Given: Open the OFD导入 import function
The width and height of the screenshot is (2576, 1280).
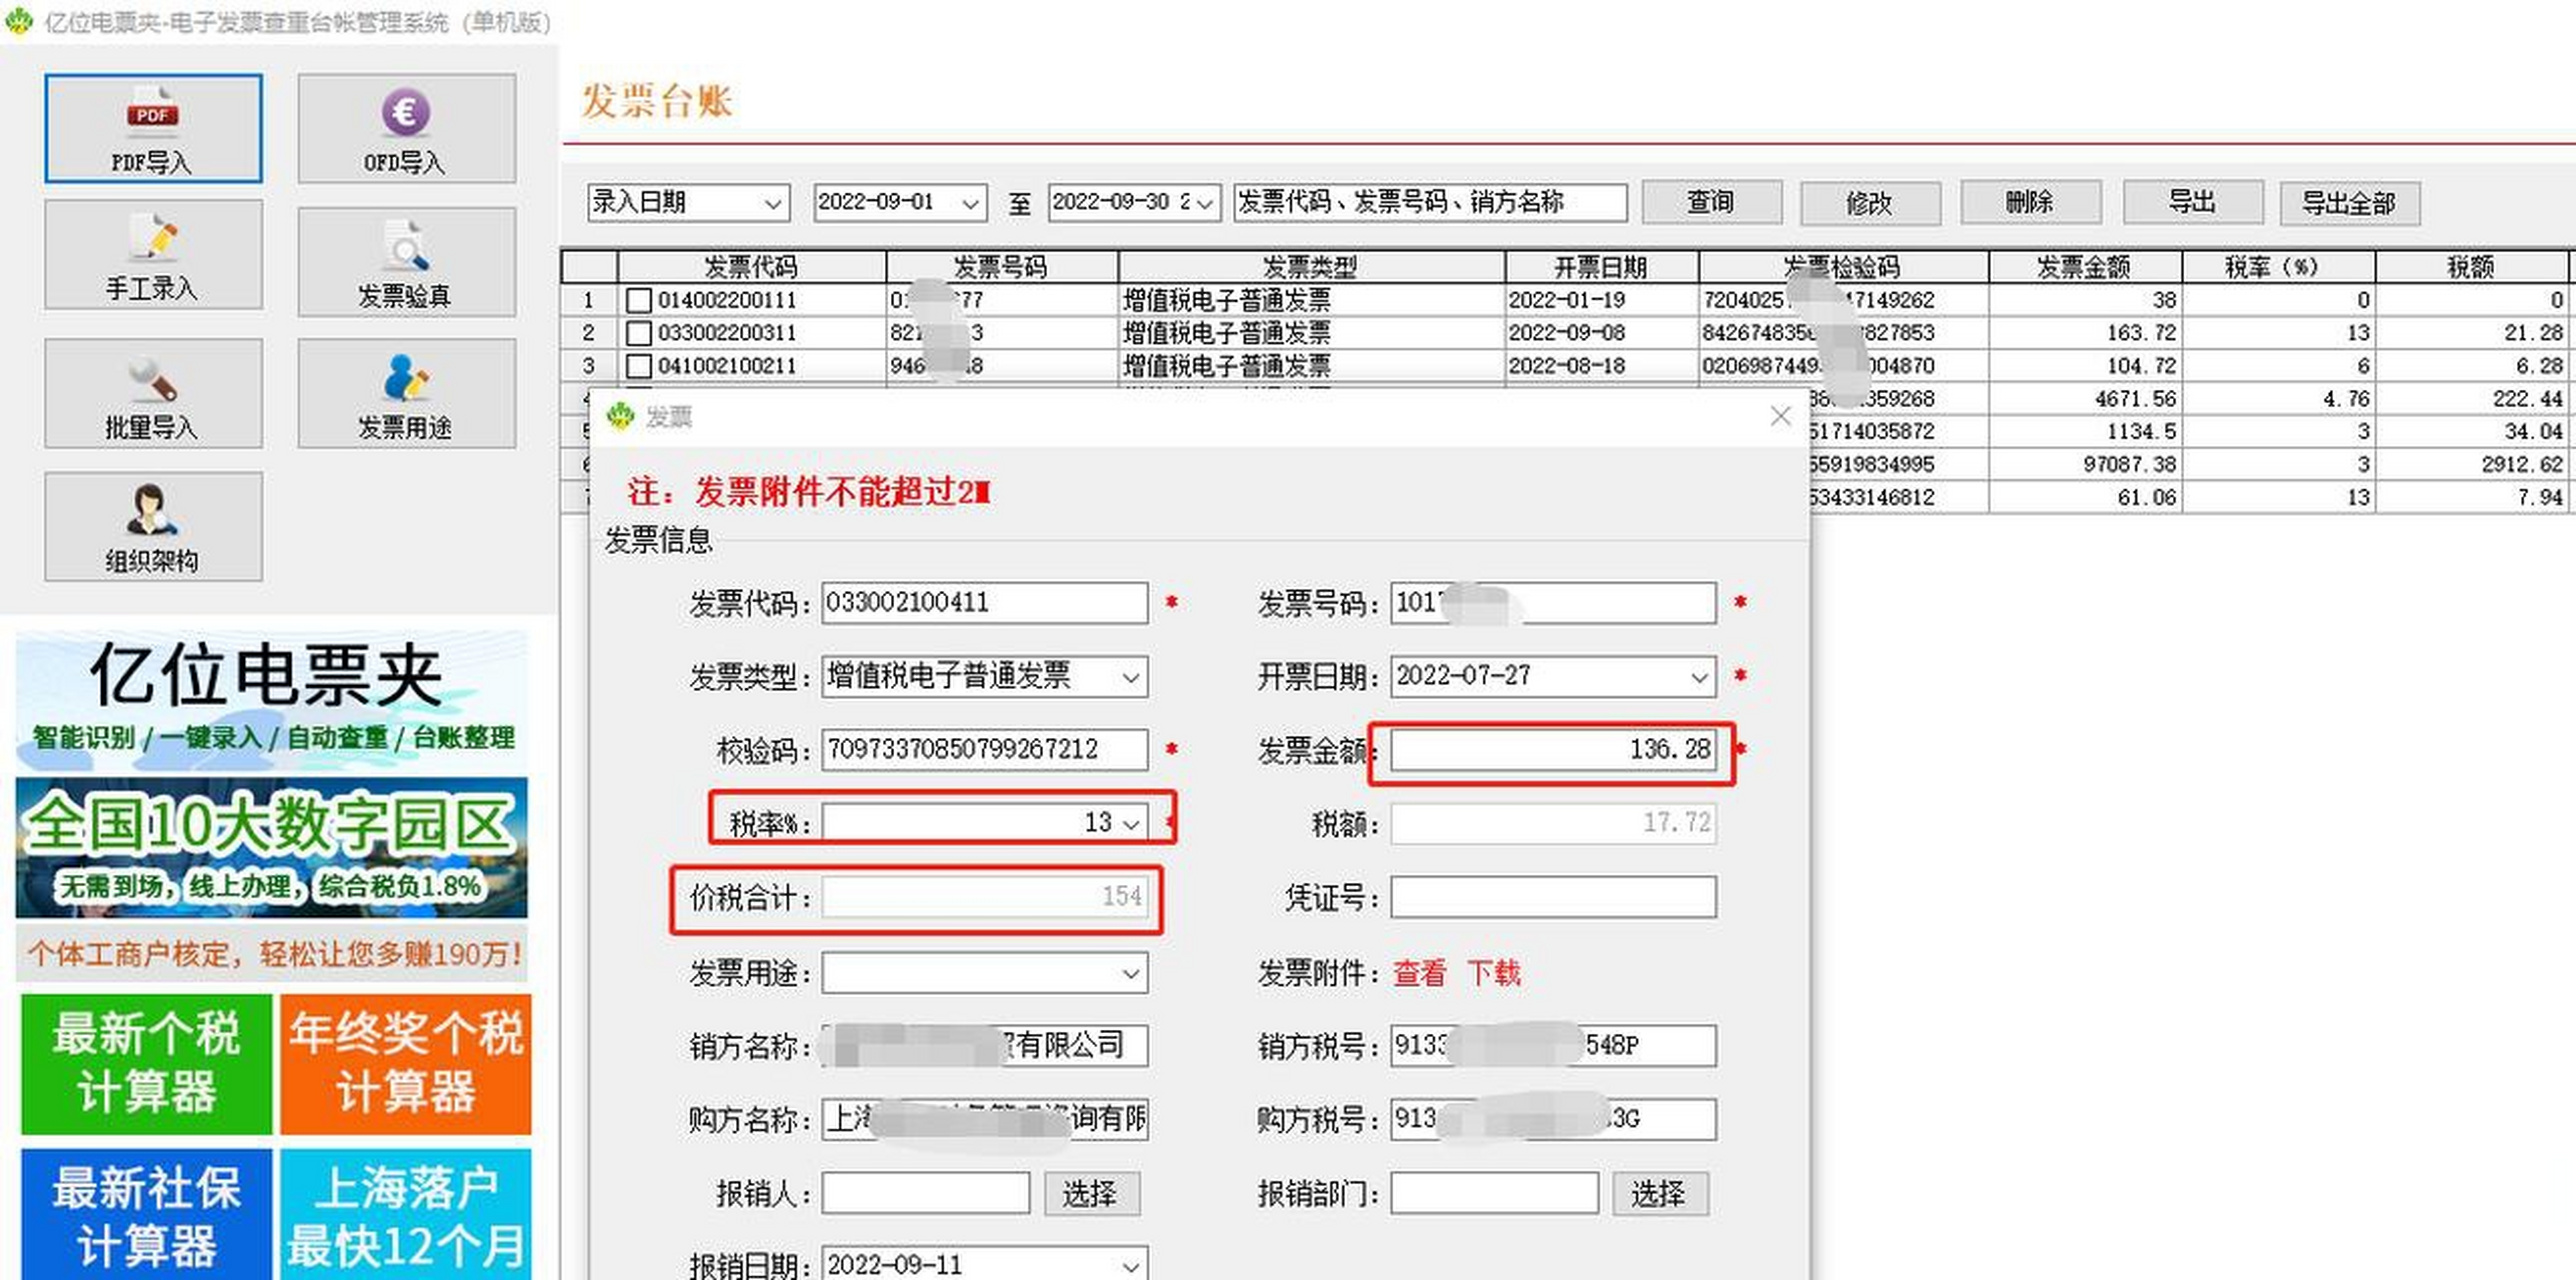Looking at the screenshot, I should [x=405, y=128].
